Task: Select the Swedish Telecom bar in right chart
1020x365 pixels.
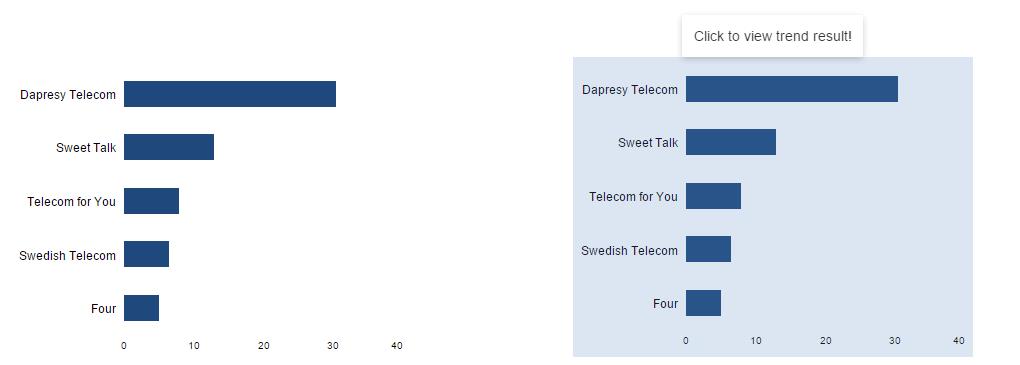Action: point(708,249)
